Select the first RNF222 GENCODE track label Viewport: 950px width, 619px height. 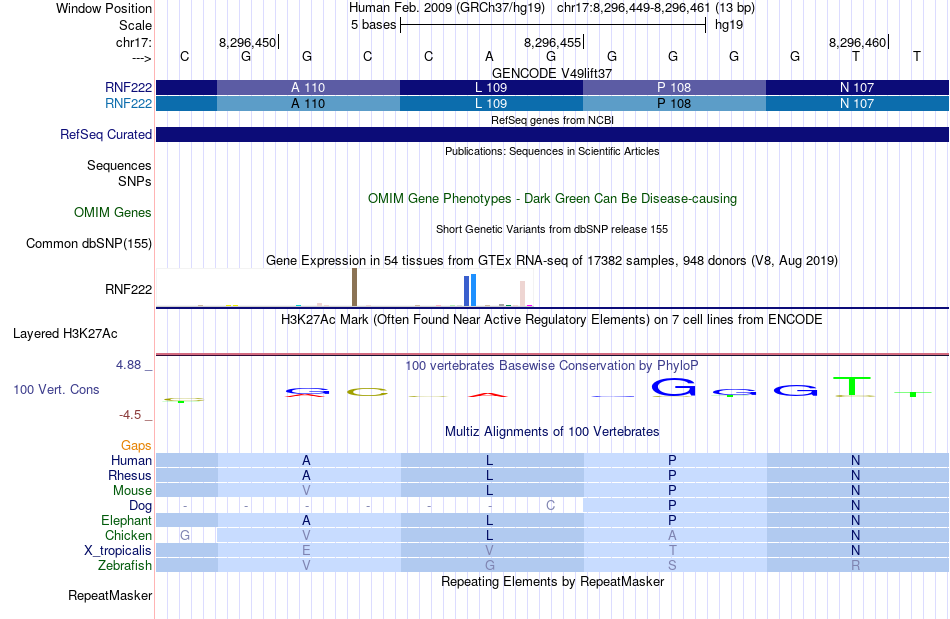(x=128, y=87)
